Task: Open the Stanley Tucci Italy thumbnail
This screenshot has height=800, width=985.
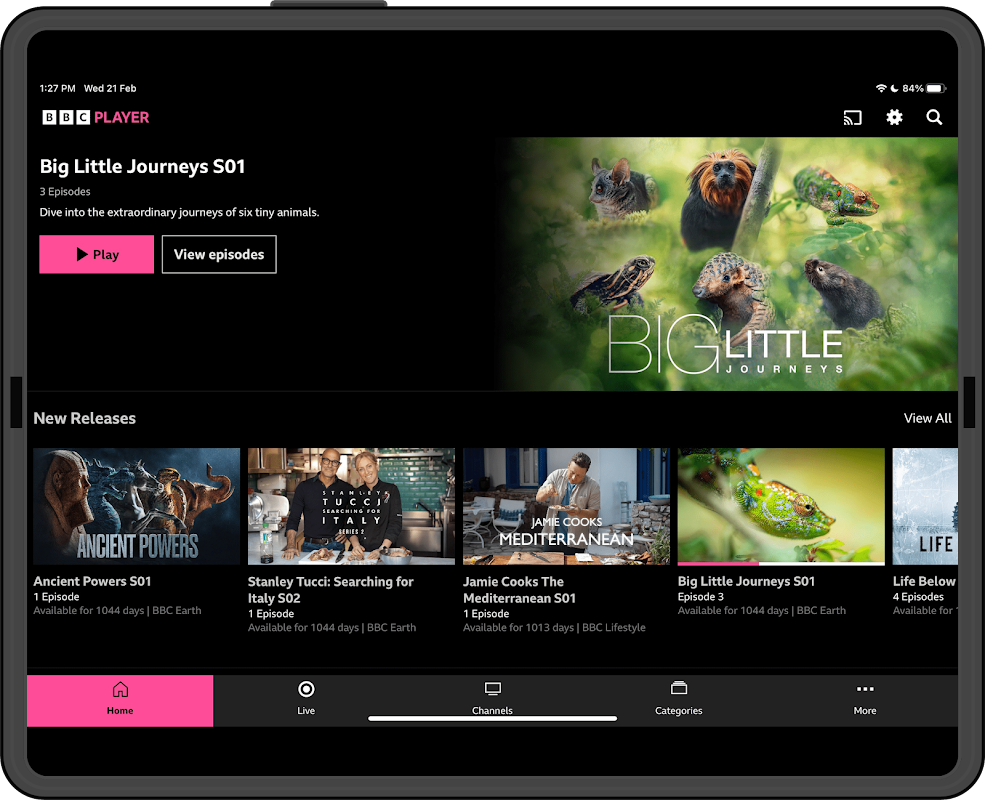Action: 351,506
